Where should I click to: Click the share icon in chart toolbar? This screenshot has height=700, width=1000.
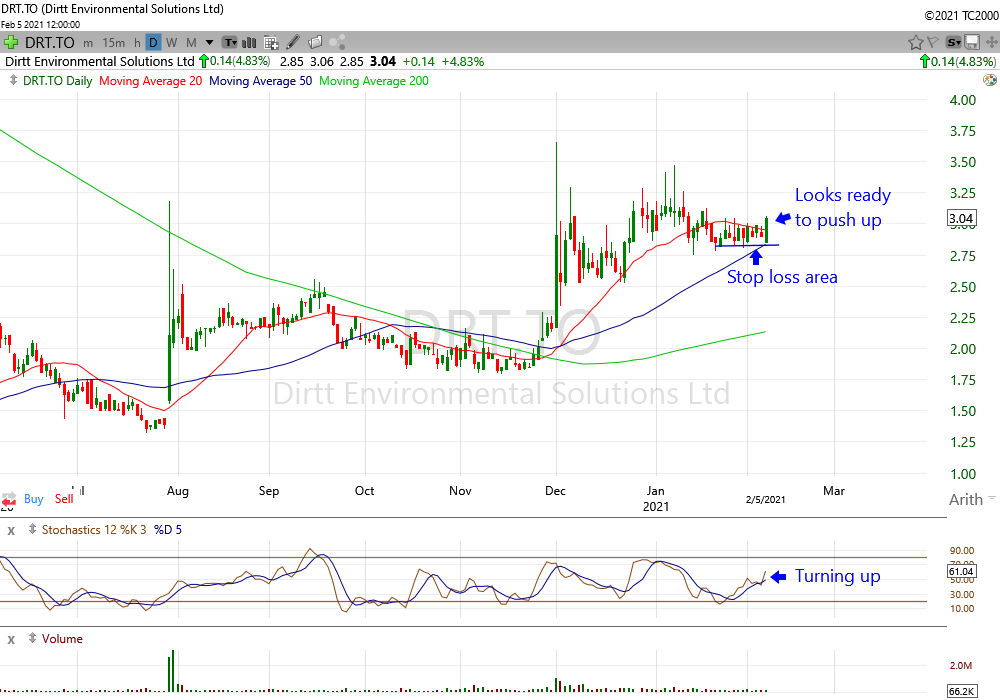(x=337, y=43)
